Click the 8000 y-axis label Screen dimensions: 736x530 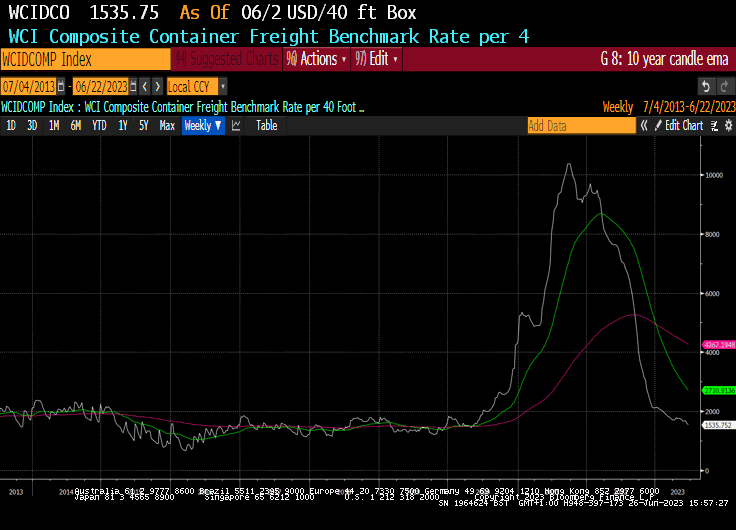(x=713, y=234)
